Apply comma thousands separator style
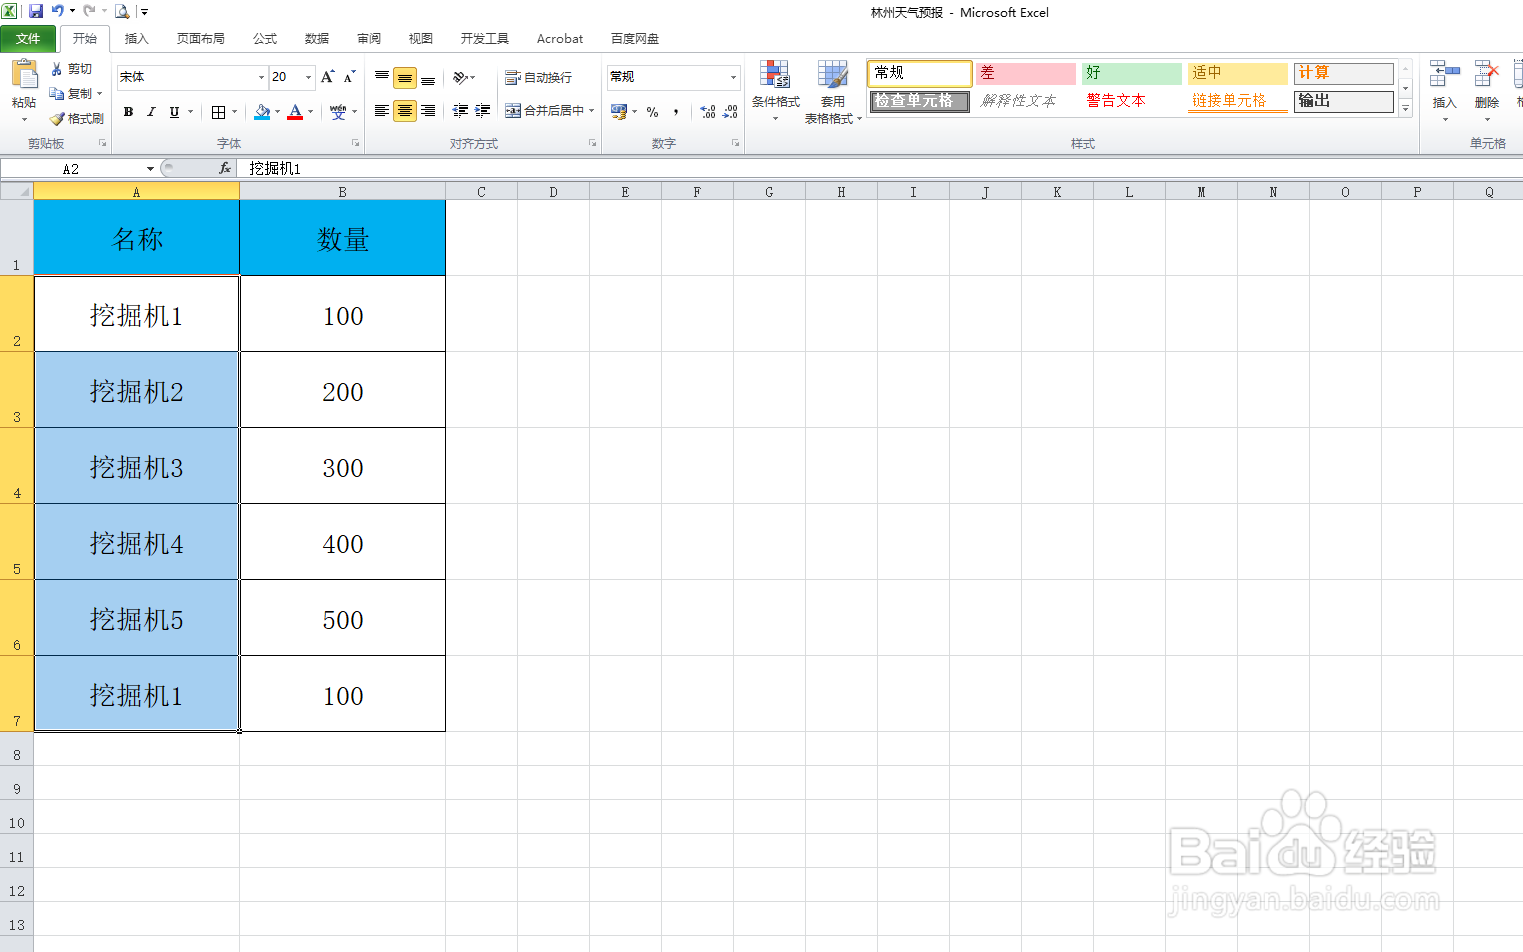 click(676, 112)
